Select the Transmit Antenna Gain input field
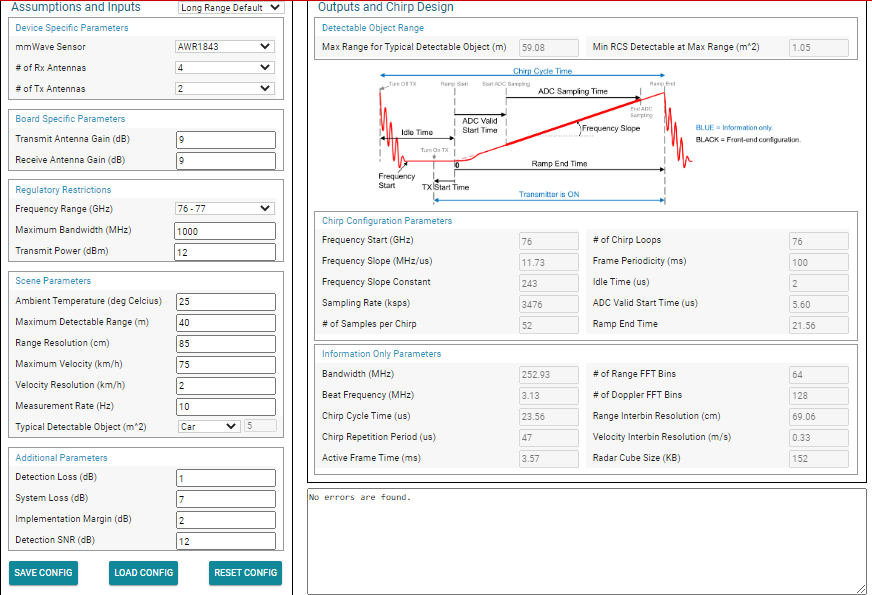 point(226,140)
